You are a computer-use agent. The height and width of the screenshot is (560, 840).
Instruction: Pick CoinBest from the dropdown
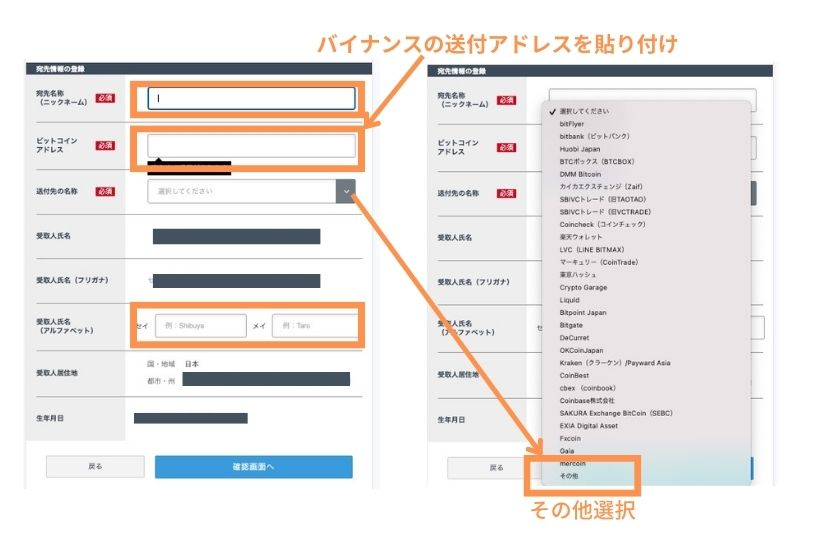574,376
